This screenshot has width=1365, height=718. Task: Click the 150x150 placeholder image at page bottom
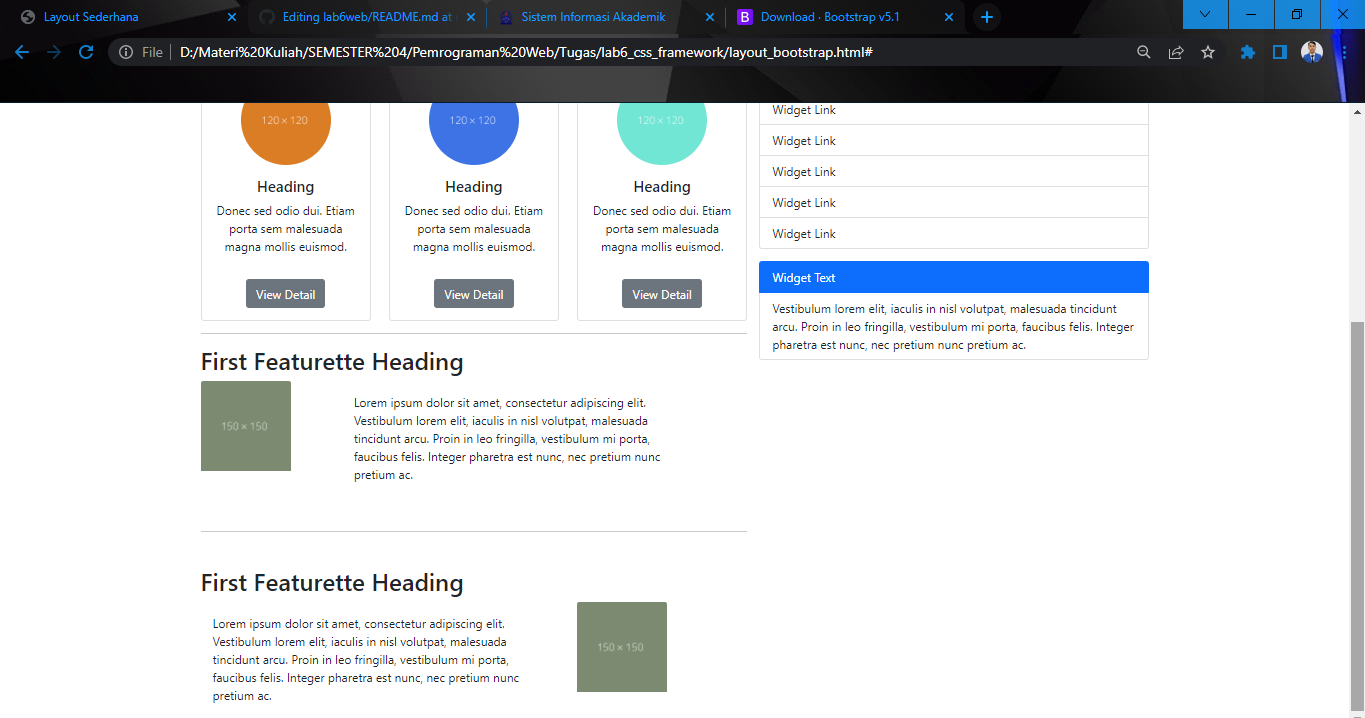tap(621, 646)
